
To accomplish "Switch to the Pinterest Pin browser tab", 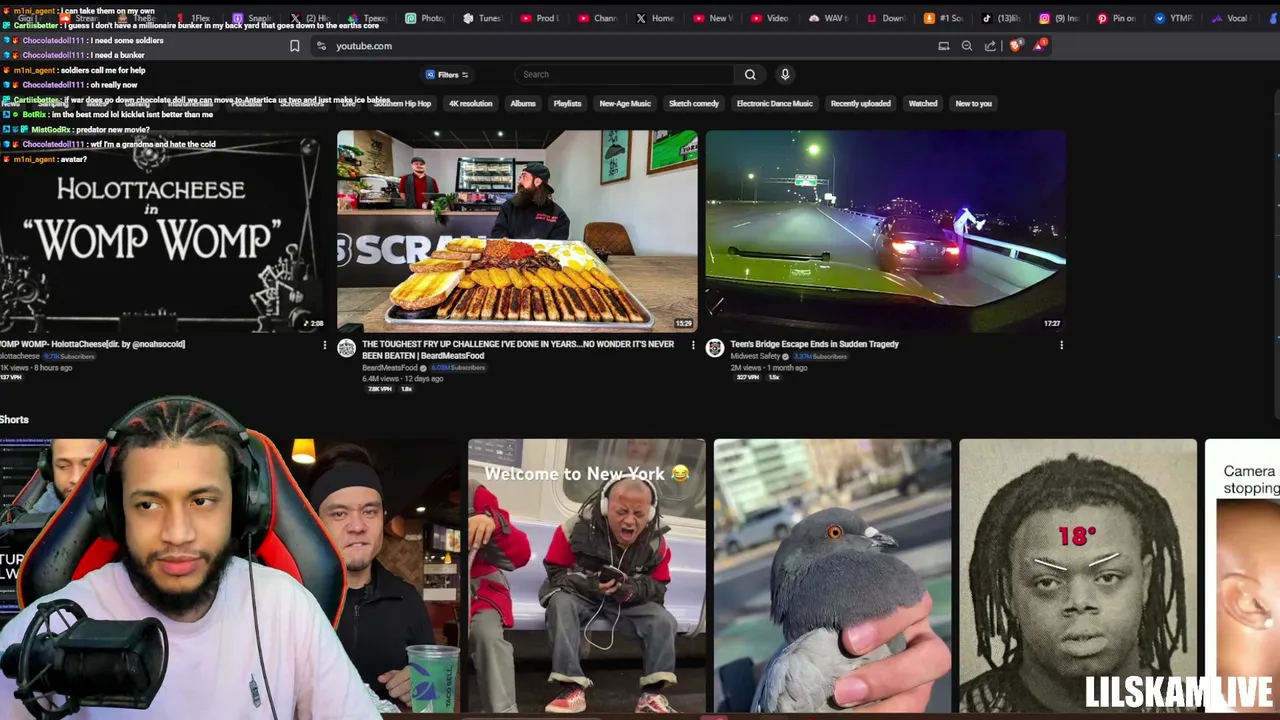I will [x=1117, y=18].
